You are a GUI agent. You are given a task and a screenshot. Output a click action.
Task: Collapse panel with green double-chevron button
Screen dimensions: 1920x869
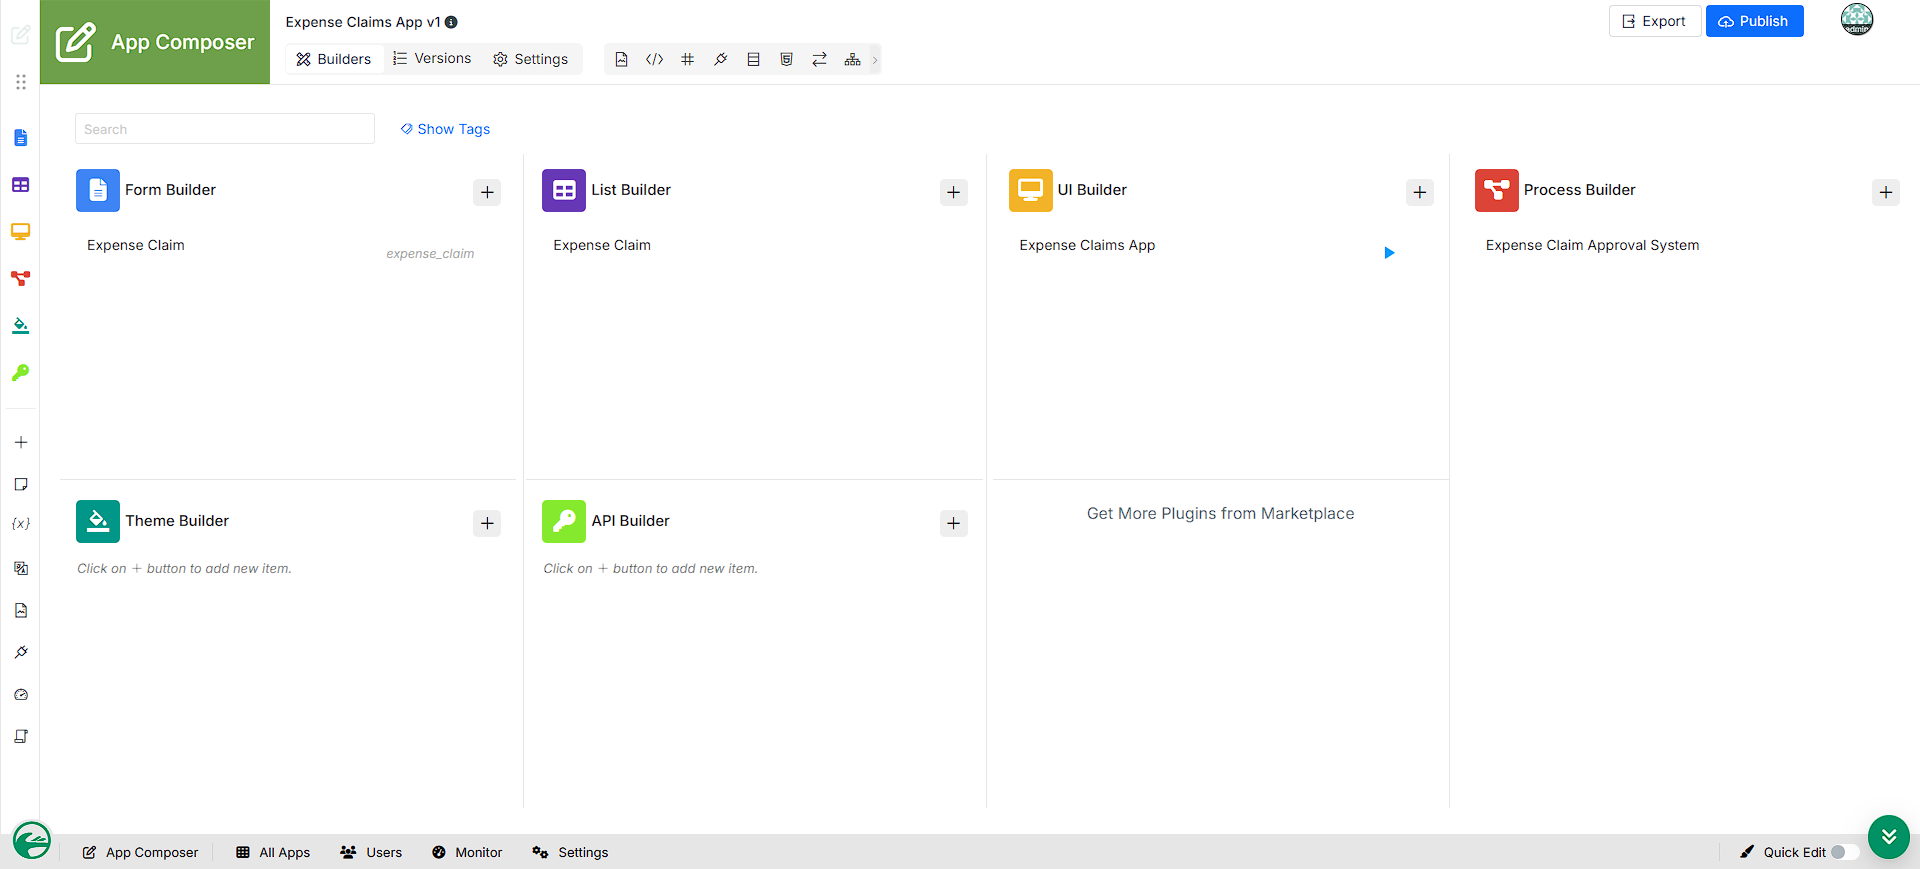click(1888, 837)
